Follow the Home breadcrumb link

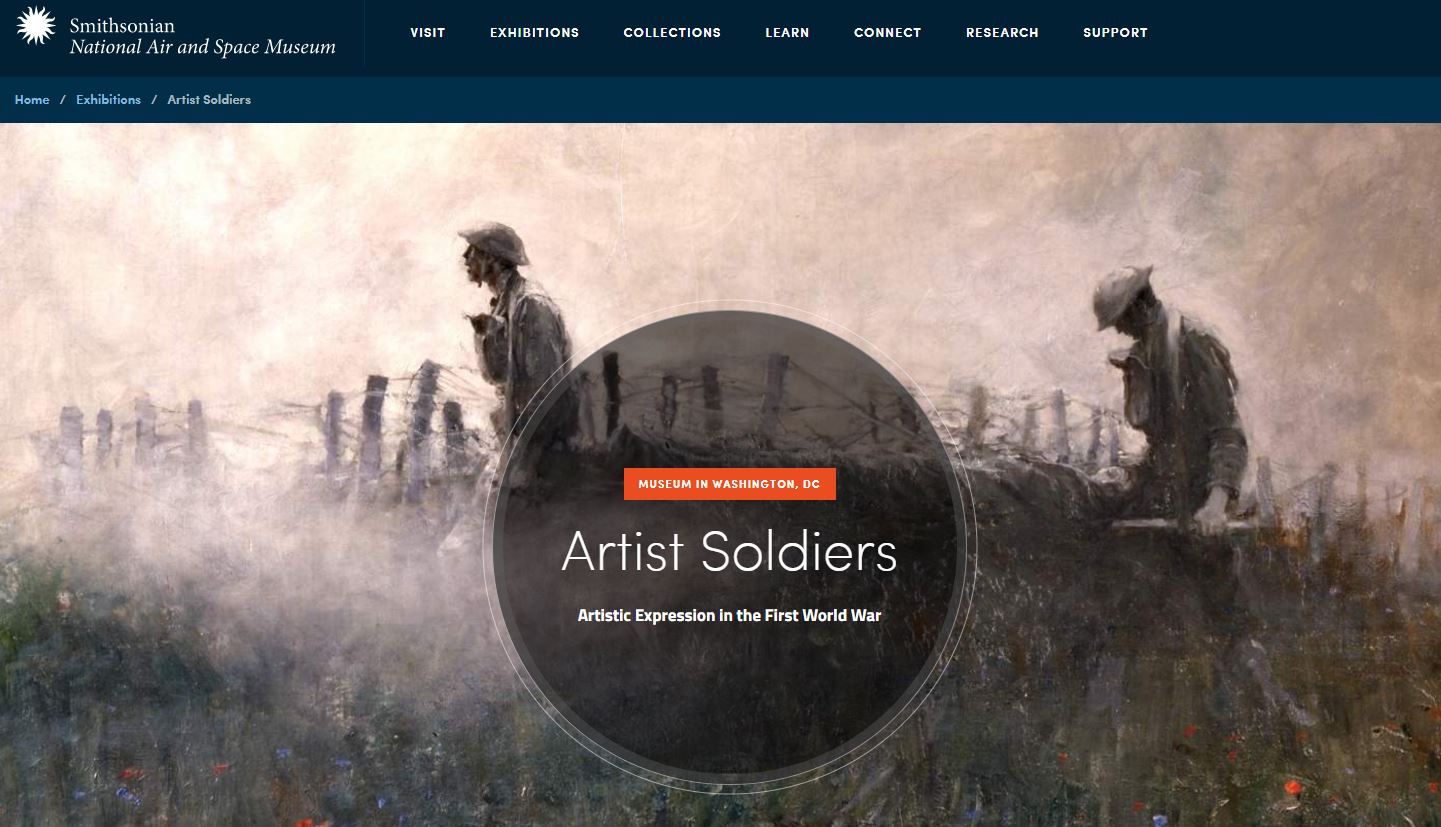[32, 100]
